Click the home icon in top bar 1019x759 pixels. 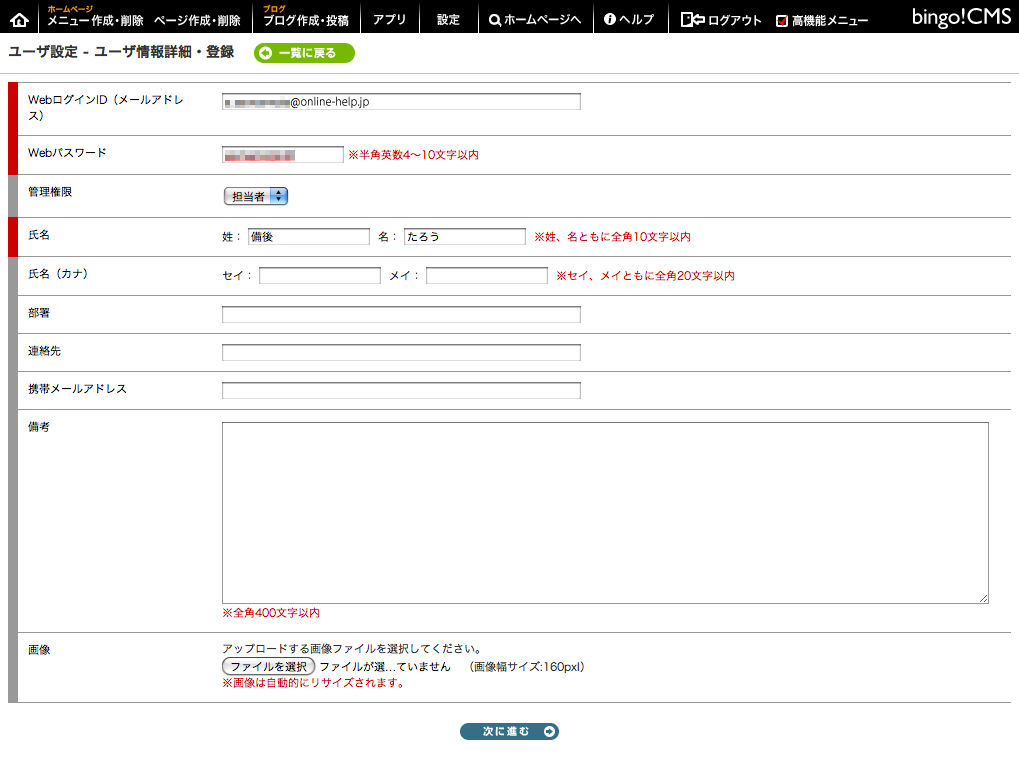click(19, 19)
